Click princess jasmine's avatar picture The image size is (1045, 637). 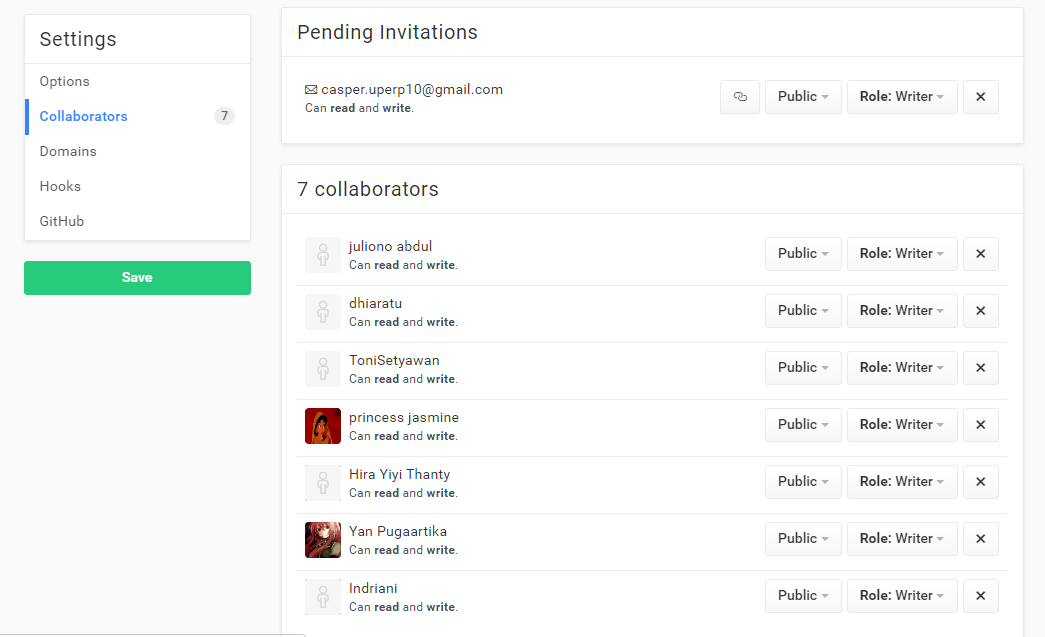(x=323, y=426)
